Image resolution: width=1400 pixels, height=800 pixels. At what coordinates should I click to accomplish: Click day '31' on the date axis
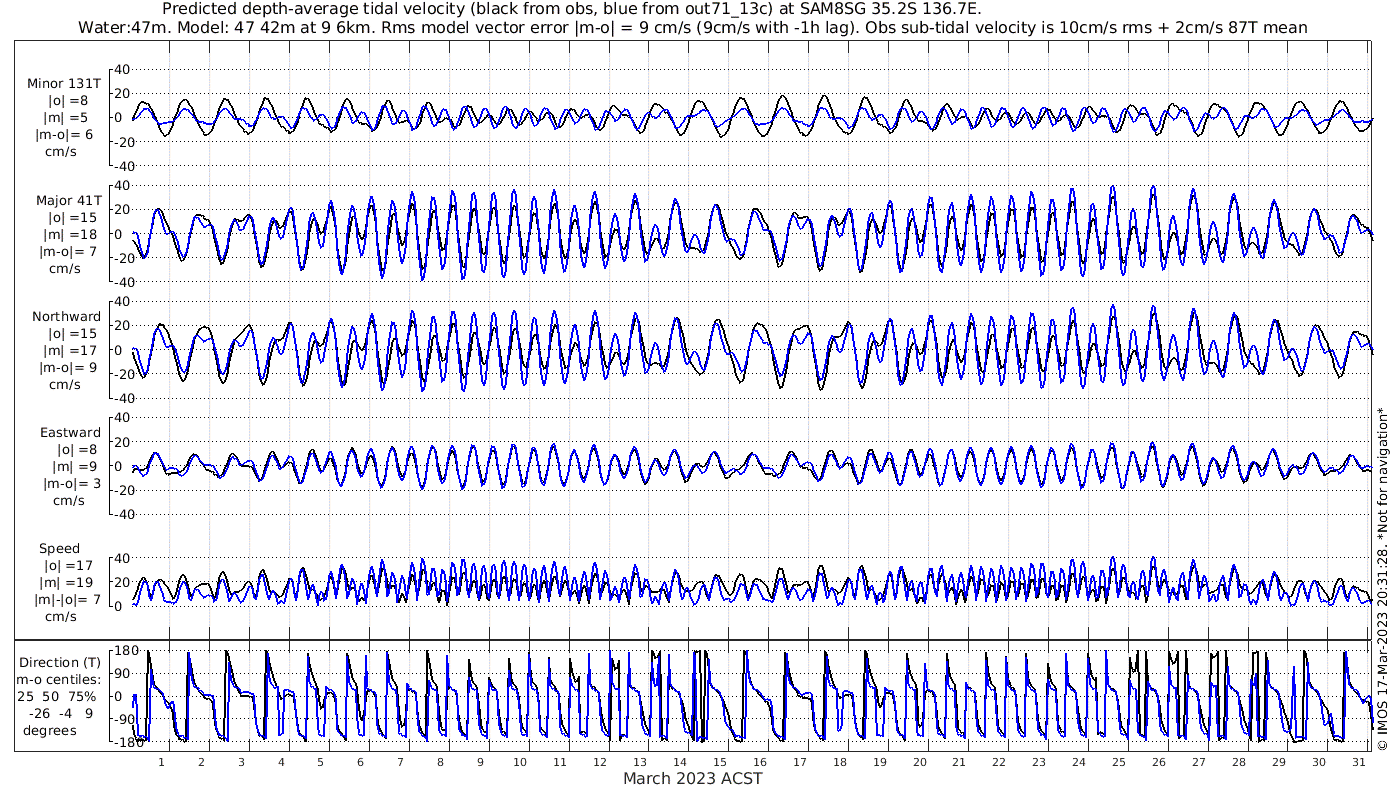[1358, 762]
